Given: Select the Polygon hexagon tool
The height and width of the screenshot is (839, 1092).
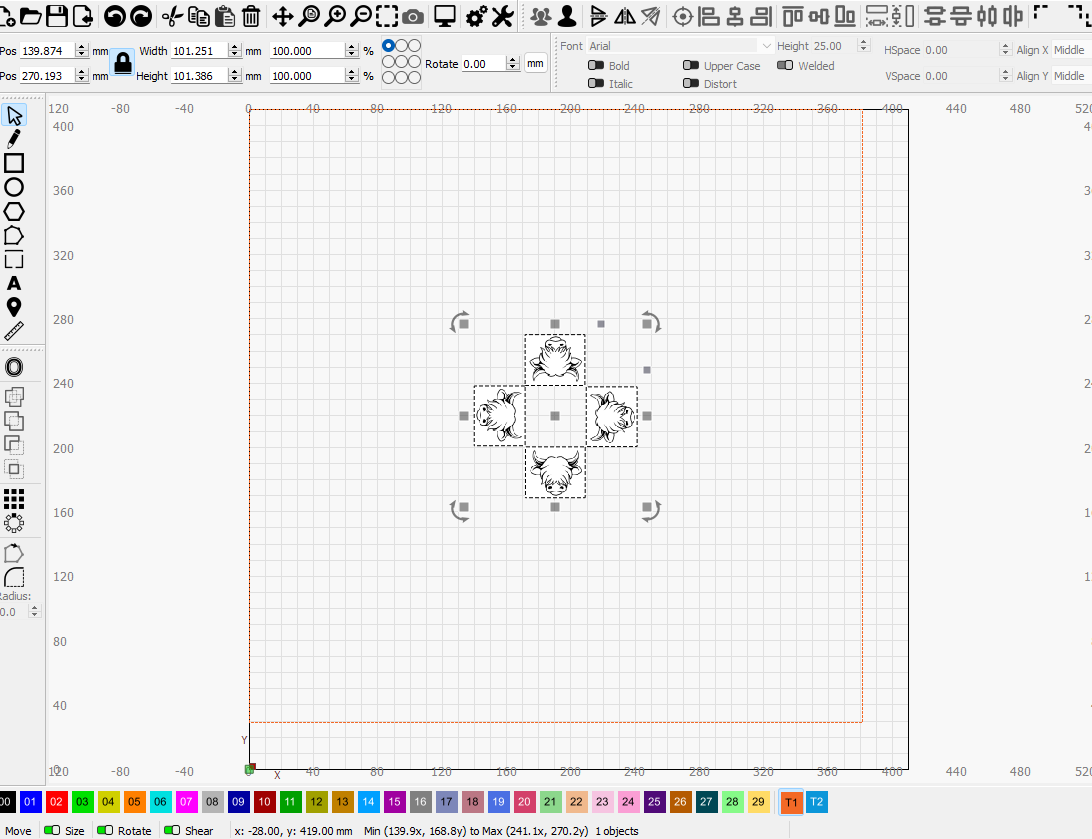Looking at the screenshot, I should (x=14, y=212).
